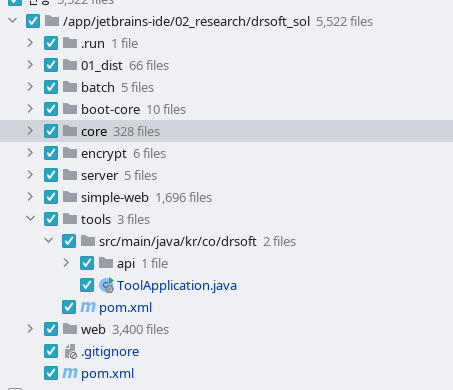
Task: Uncheck the core folder checkbox
Action: click(x=51, y=131)
